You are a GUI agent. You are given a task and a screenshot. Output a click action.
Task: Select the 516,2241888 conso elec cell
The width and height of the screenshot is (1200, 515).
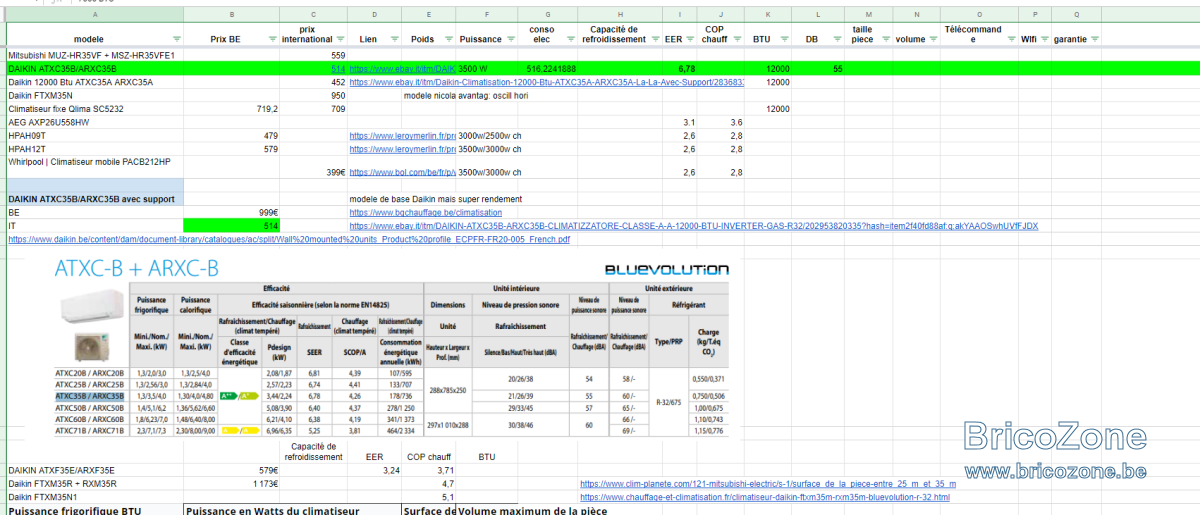coord(546,68)
